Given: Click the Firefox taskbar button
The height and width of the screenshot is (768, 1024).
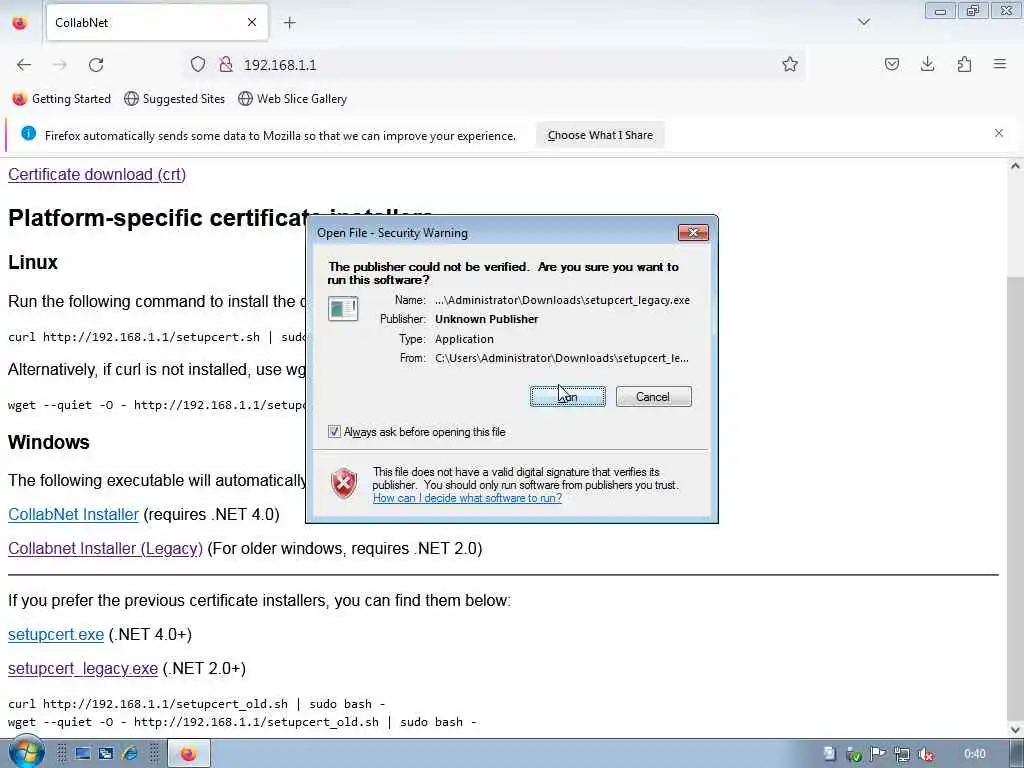Looking at the screenshot, I should pos(189,754).
